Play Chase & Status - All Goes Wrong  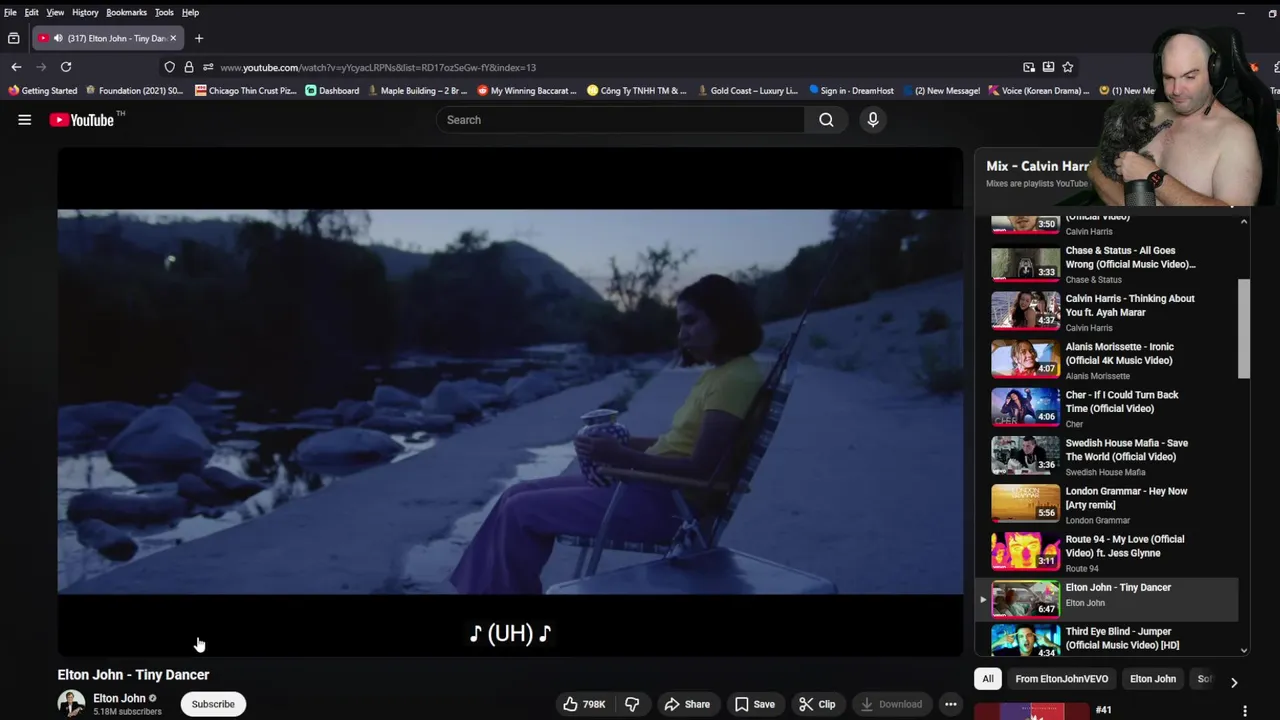[x=1108, y=264]
